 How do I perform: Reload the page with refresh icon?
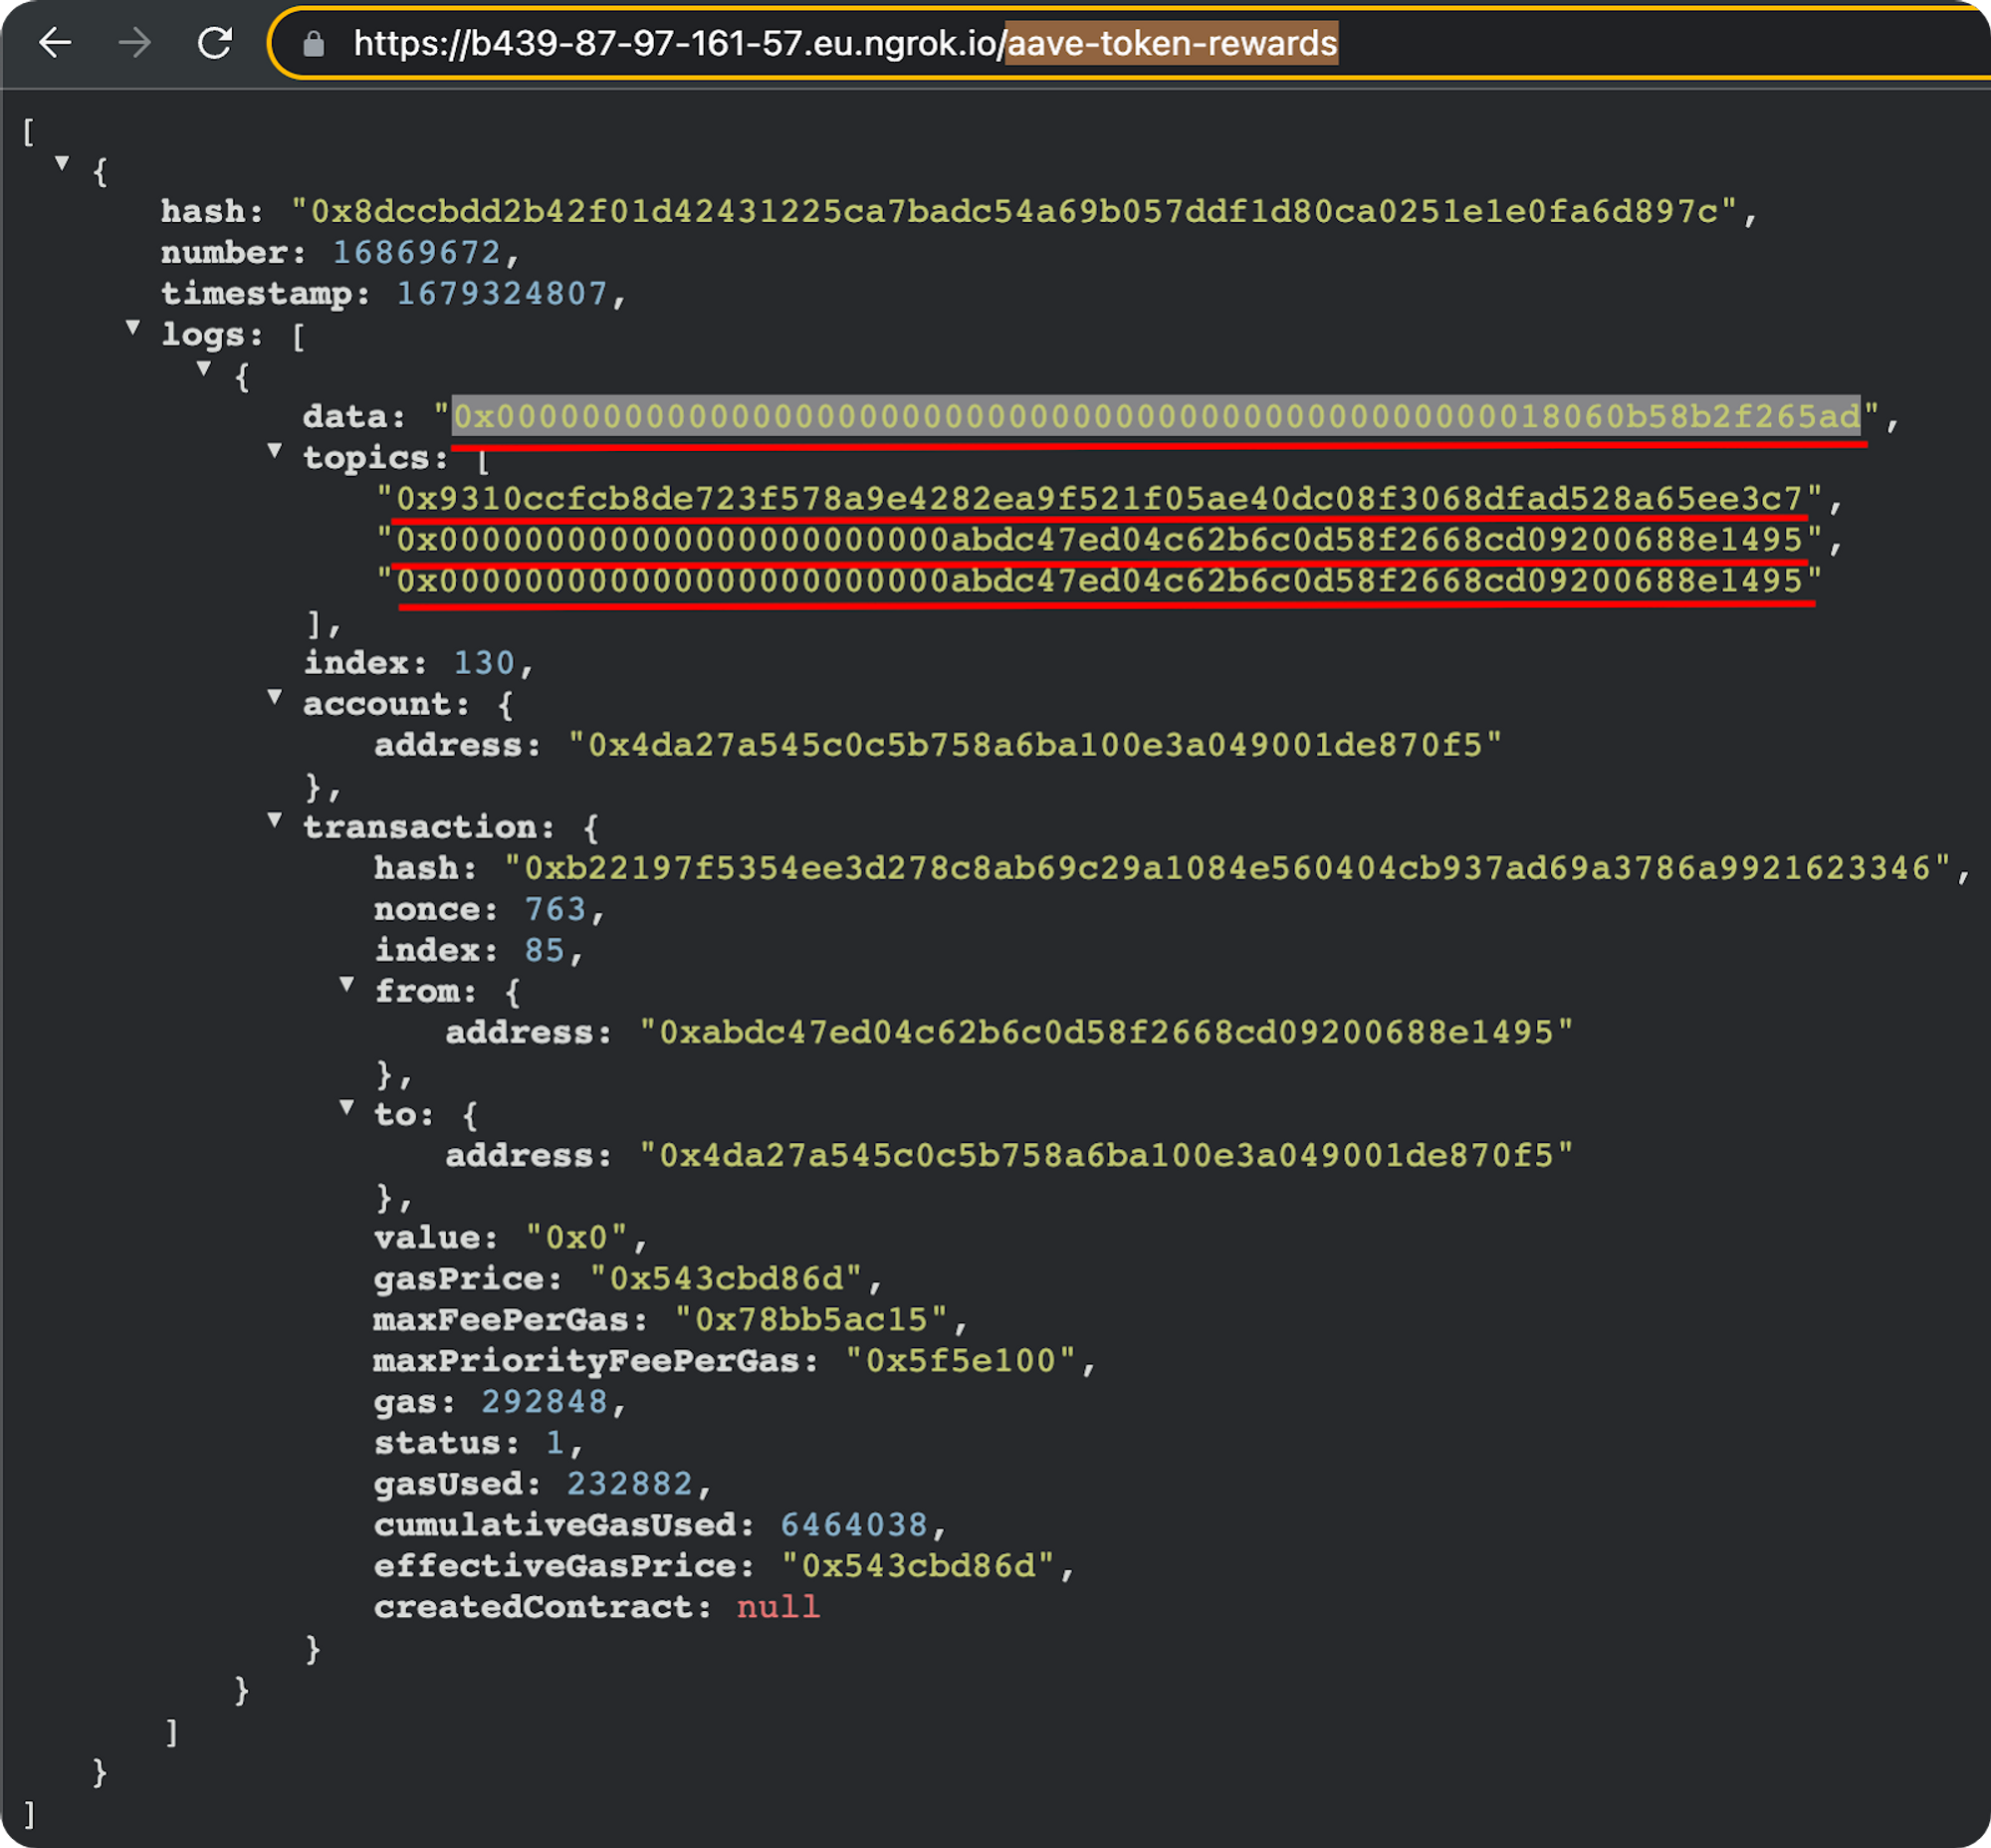point(214,43)
